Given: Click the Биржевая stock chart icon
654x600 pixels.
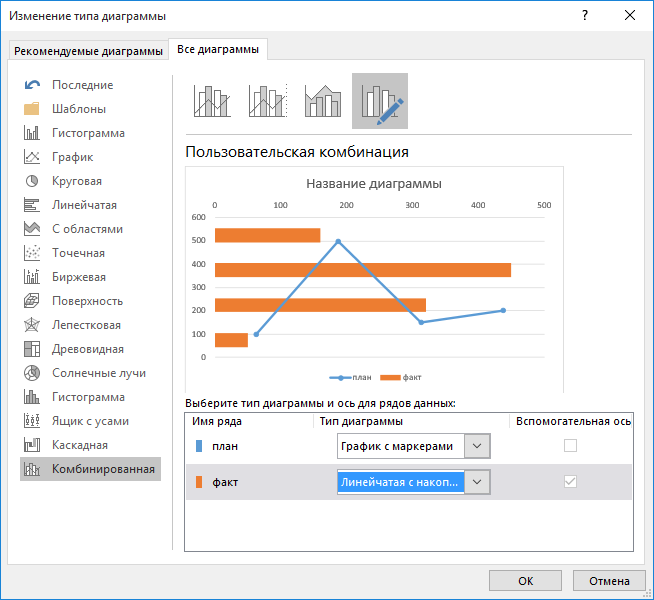Looking at the screenshot, I should click(x=32, y=277).
